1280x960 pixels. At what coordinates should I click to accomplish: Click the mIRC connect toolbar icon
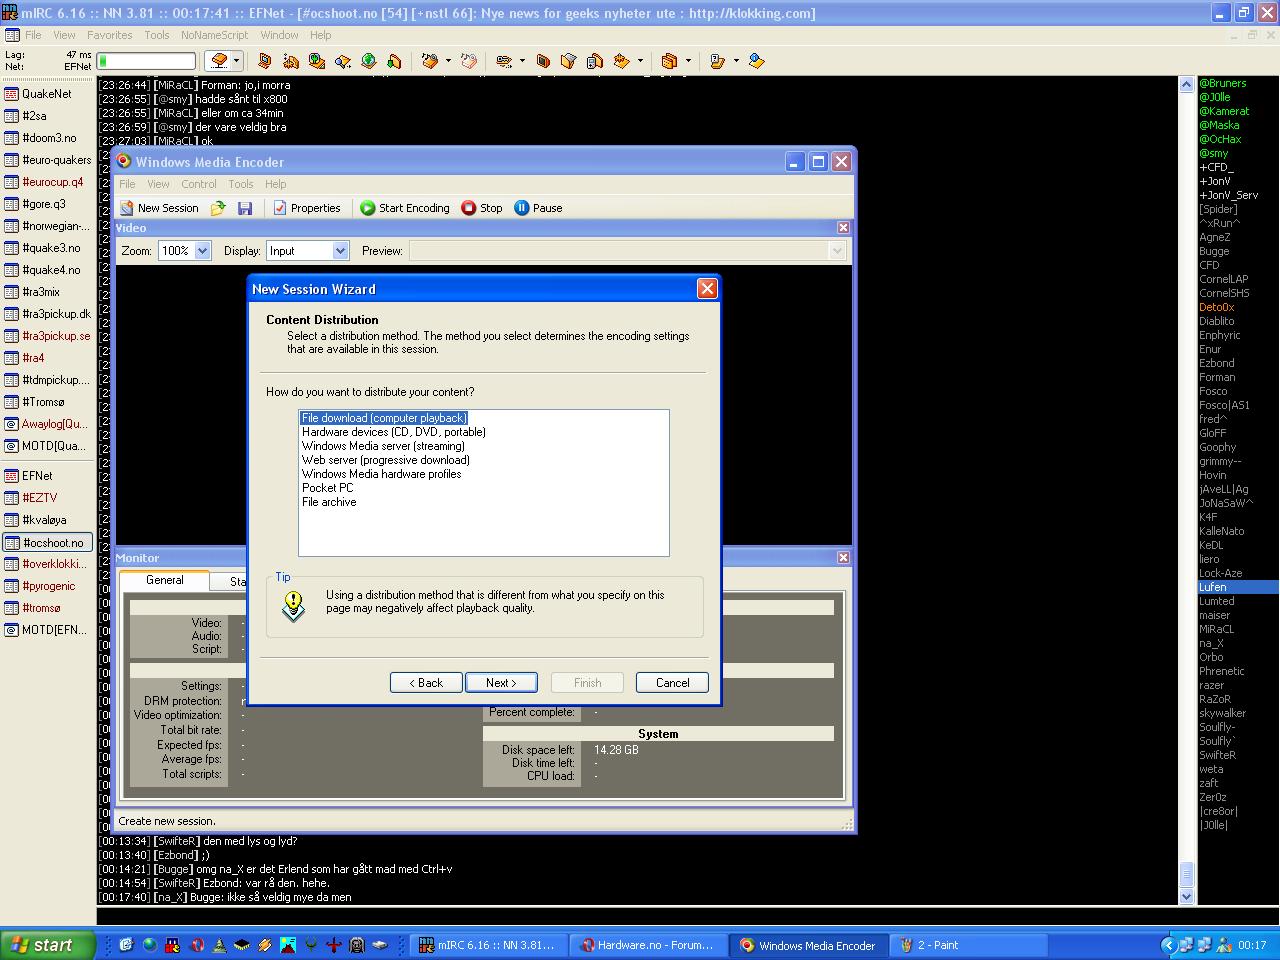pos(218,61)
